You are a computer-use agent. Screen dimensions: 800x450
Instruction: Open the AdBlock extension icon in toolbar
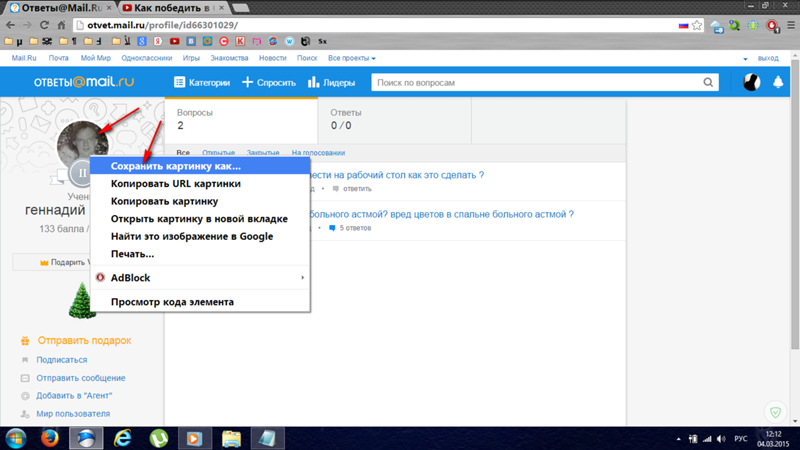pyautogui.click(x=772, y=26)
